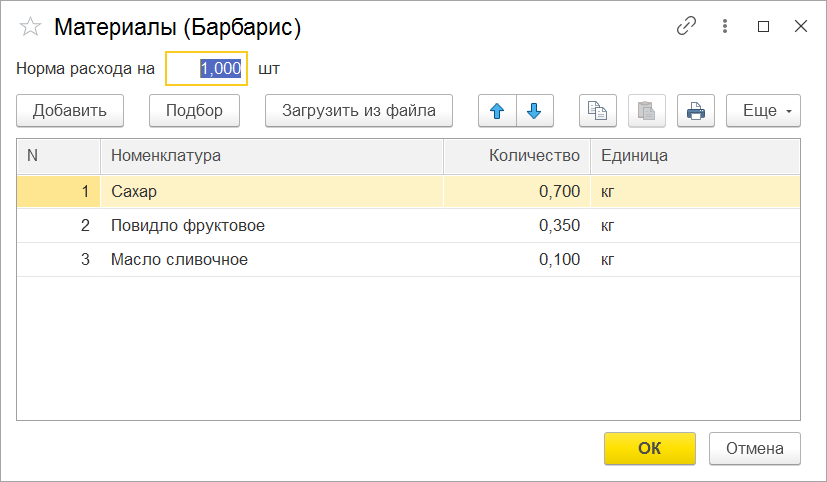Open the vertical dots window menu
This screenshot has width=827, height=482.
725,27
